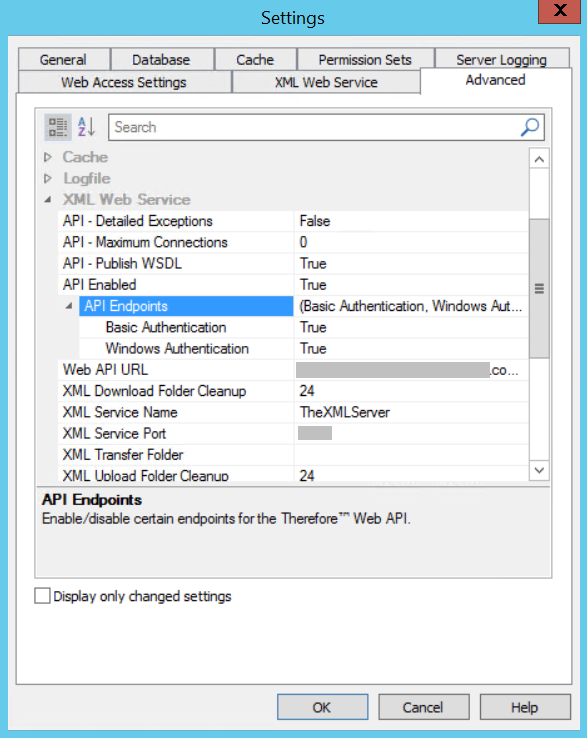This screenshot has height=738, width=587.
Task: Select the Windows Authentication True value
Action: [x=411, y=348]
